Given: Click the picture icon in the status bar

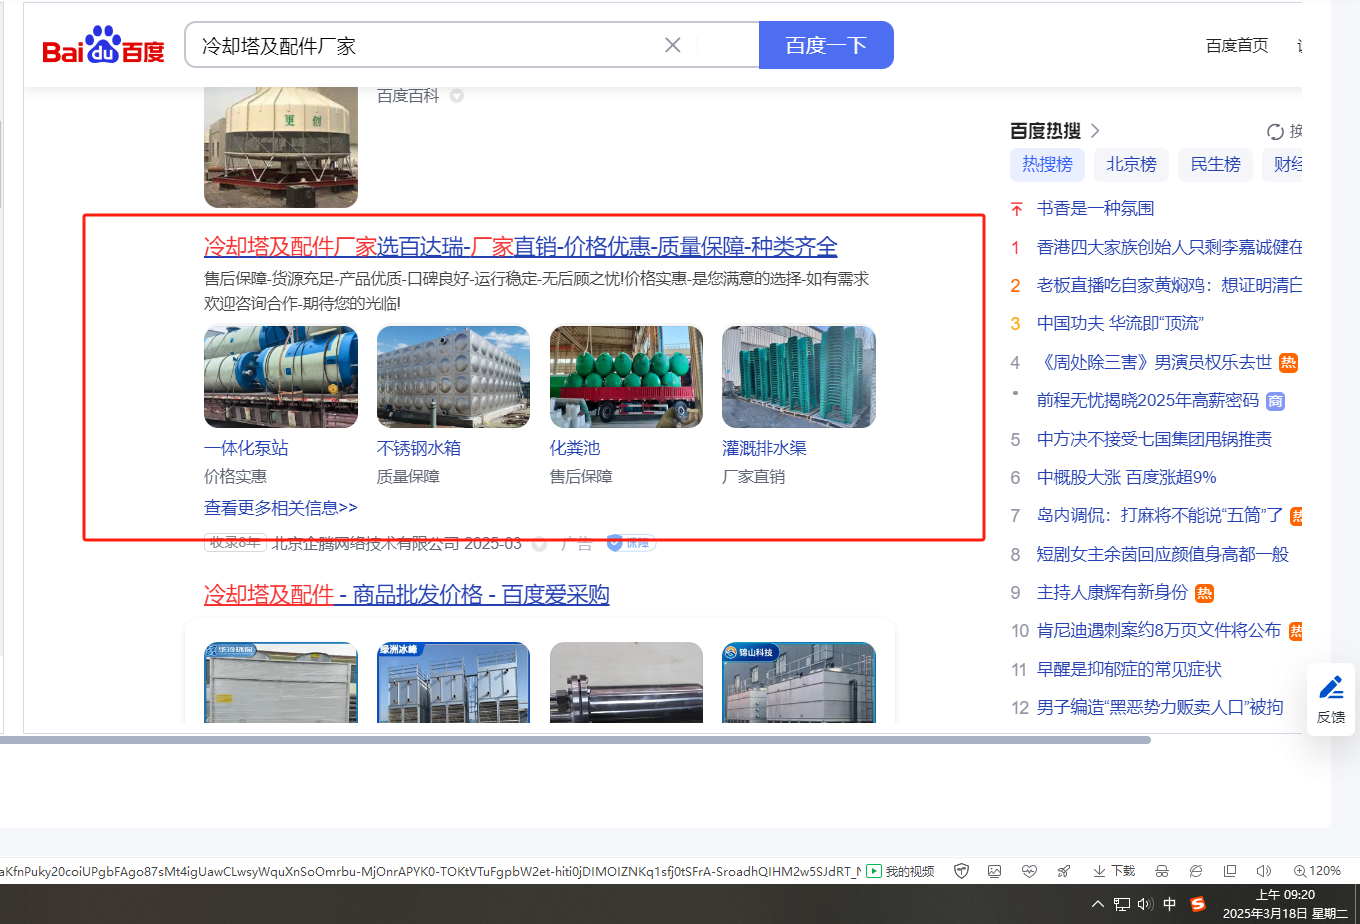Looking at the screenshot, I should (x=994, y=871).
